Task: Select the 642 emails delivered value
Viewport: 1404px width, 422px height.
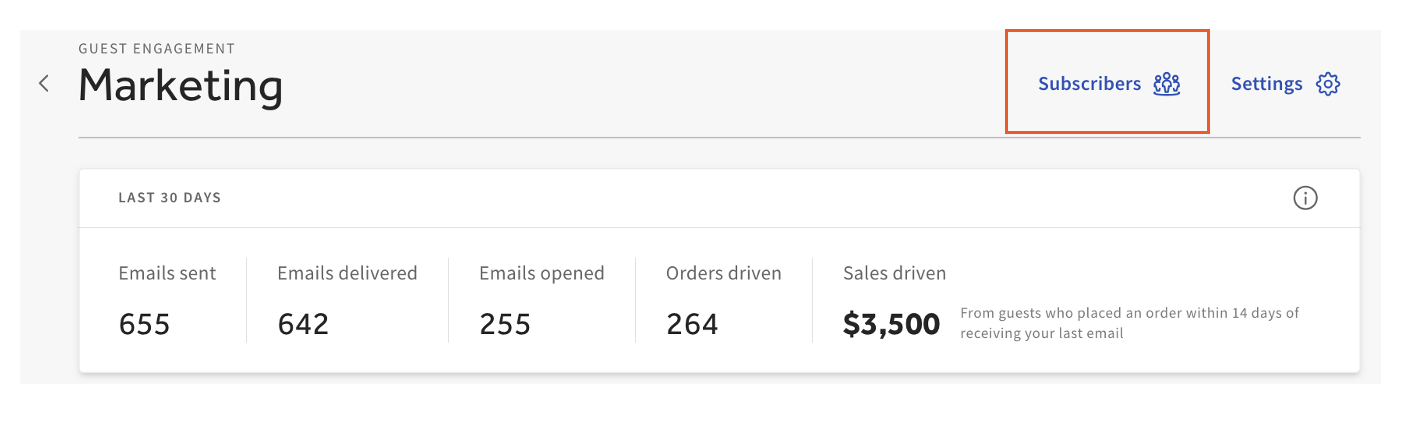Action: tap(303, 324)
